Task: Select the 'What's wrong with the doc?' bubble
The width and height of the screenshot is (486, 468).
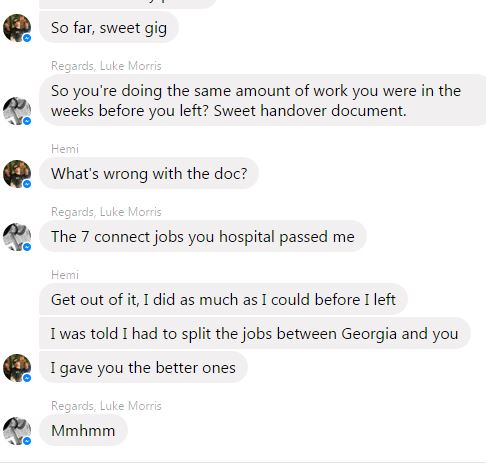Action: click(149, 173)
